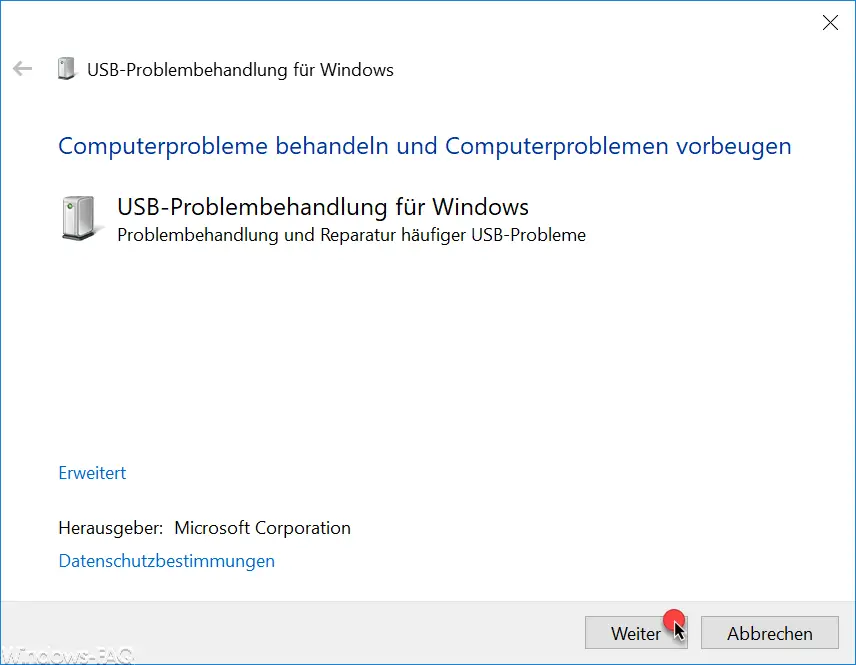Viewport: 856px width, 665px height.
Task: Open the Erweitert advanced options link
Action: pyautogui.click(x=92, y=473)
